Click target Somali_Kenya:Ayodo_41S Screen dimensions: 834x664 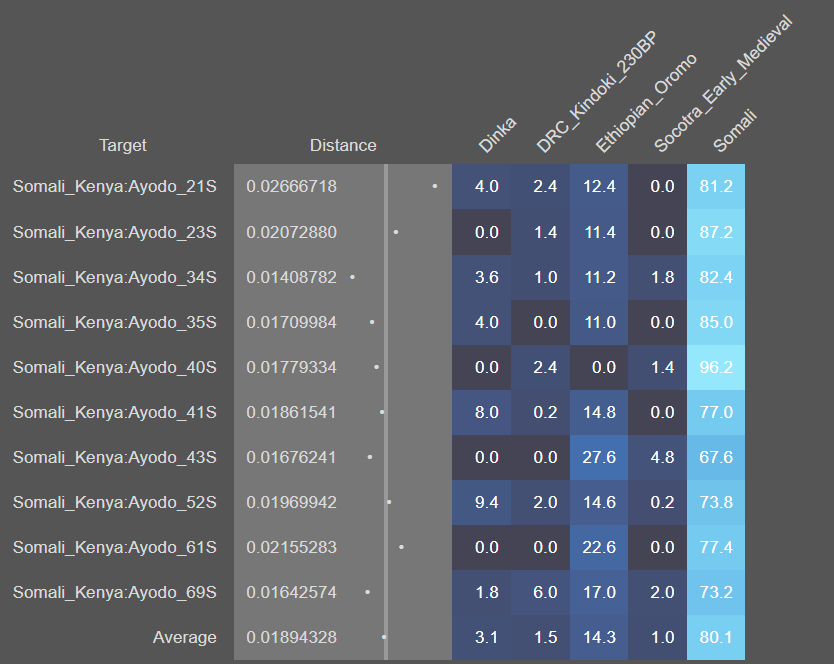[x=114, y=412]
